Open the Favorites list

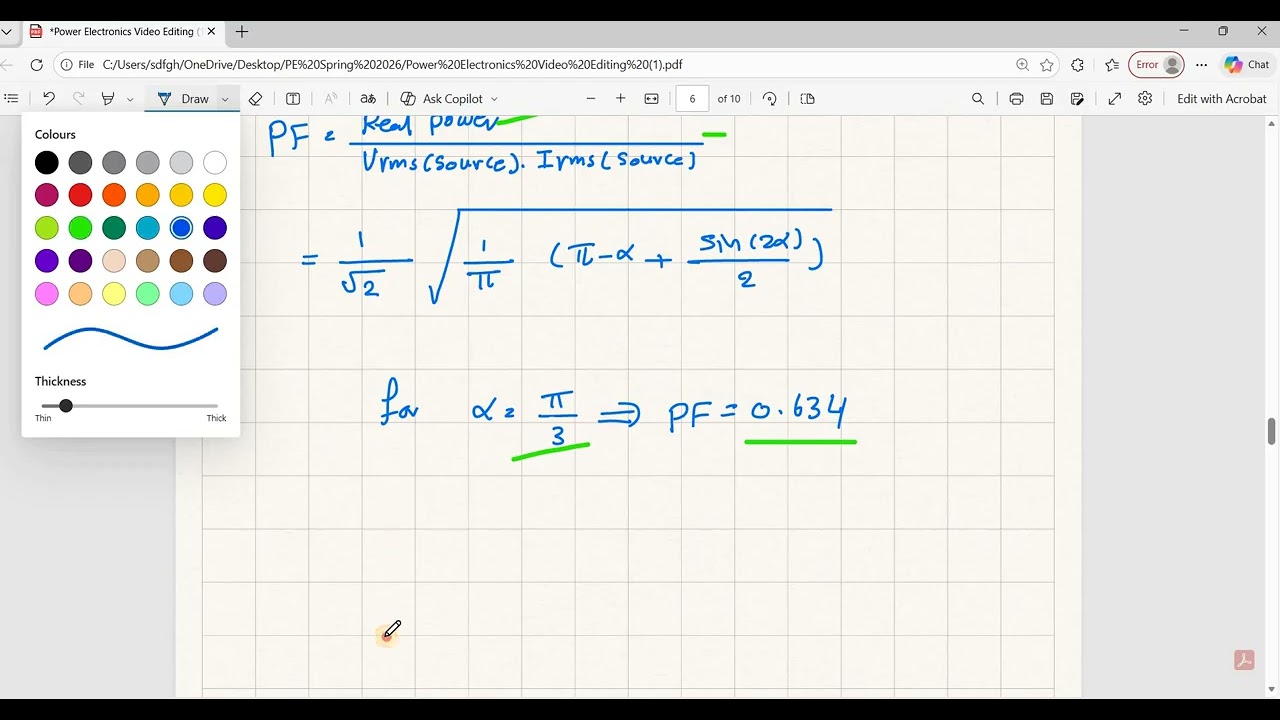point(1112,65)
